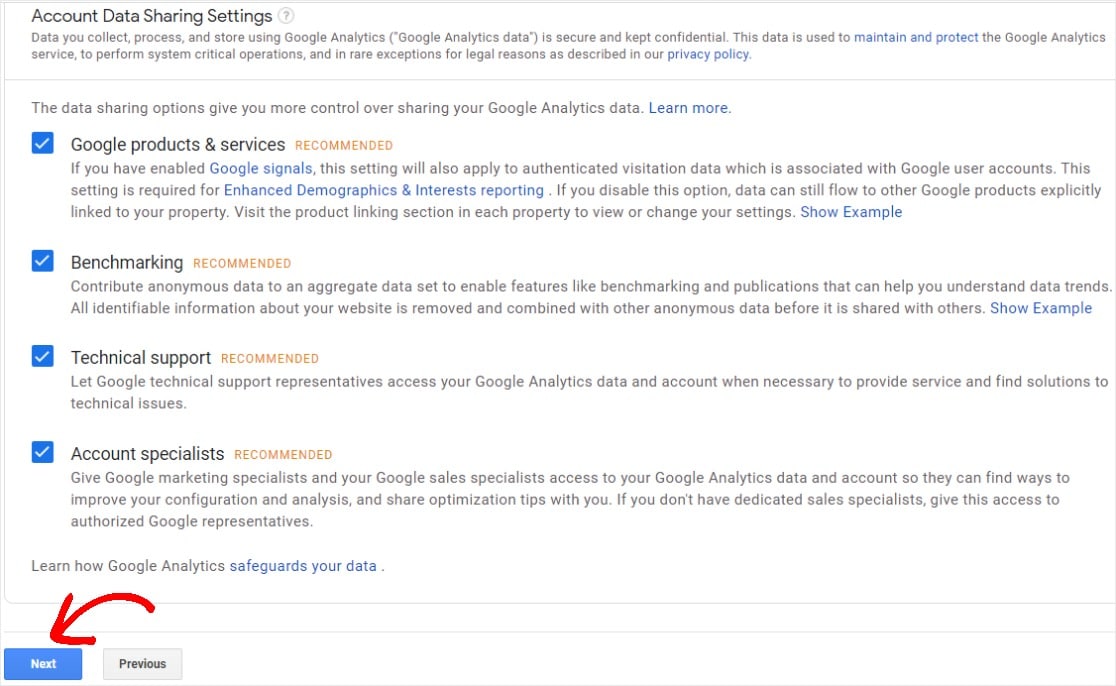
Task: Click the Google products & services heading
Action: [178, 144]
